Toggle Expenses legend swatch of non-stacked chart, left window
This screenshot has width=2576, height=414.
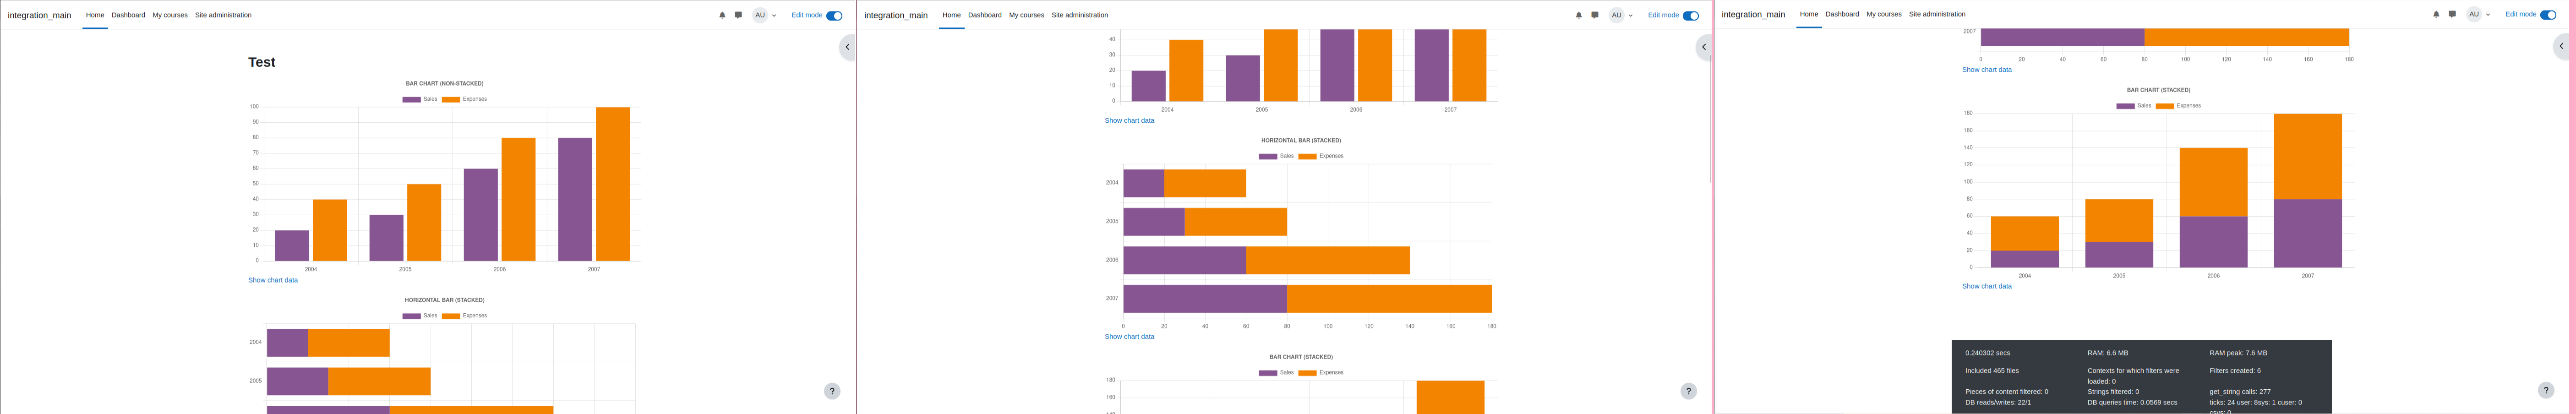click(451, 100)
